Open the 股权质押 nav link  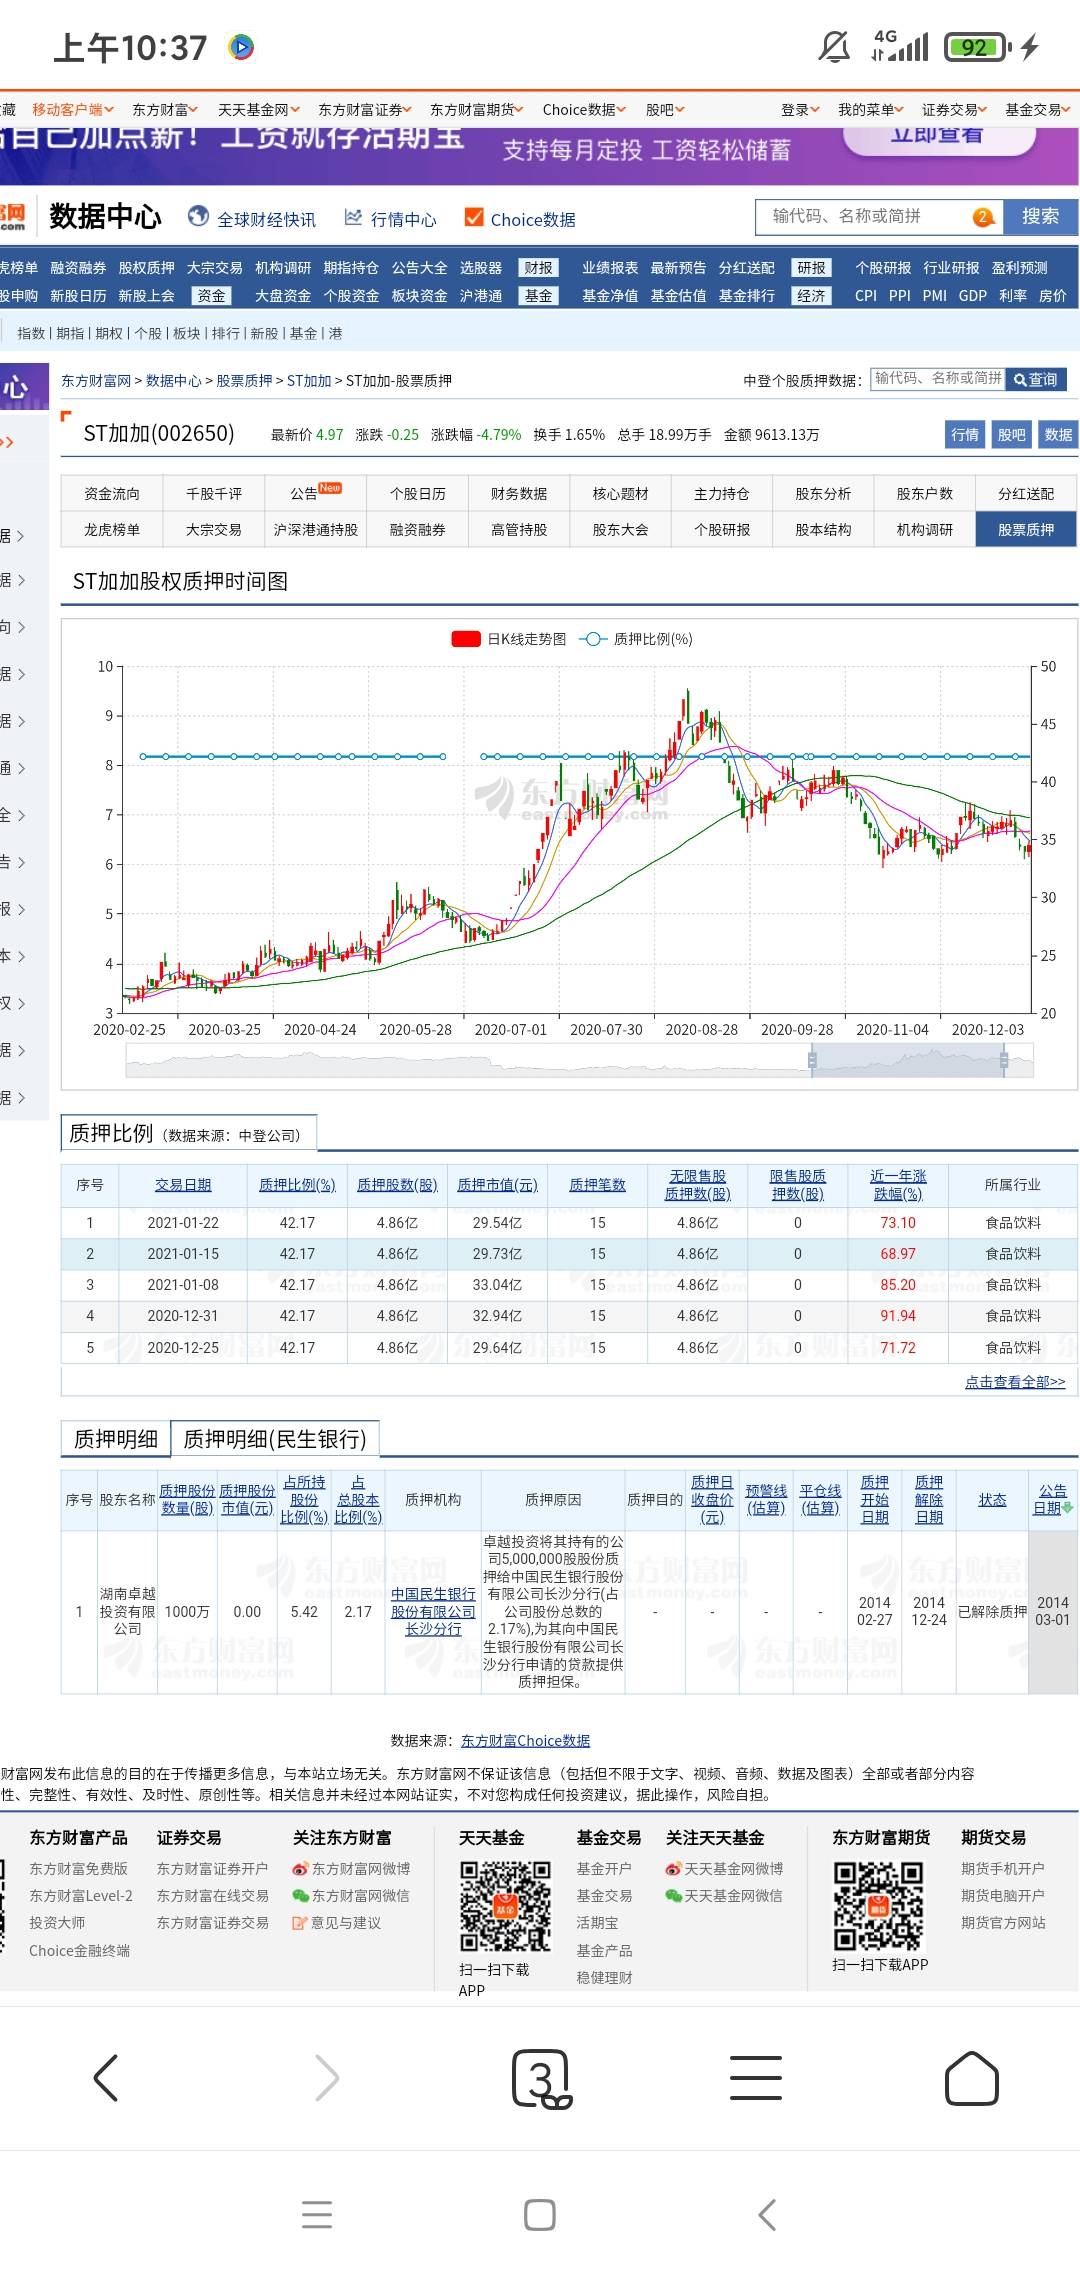pos(146,268)
